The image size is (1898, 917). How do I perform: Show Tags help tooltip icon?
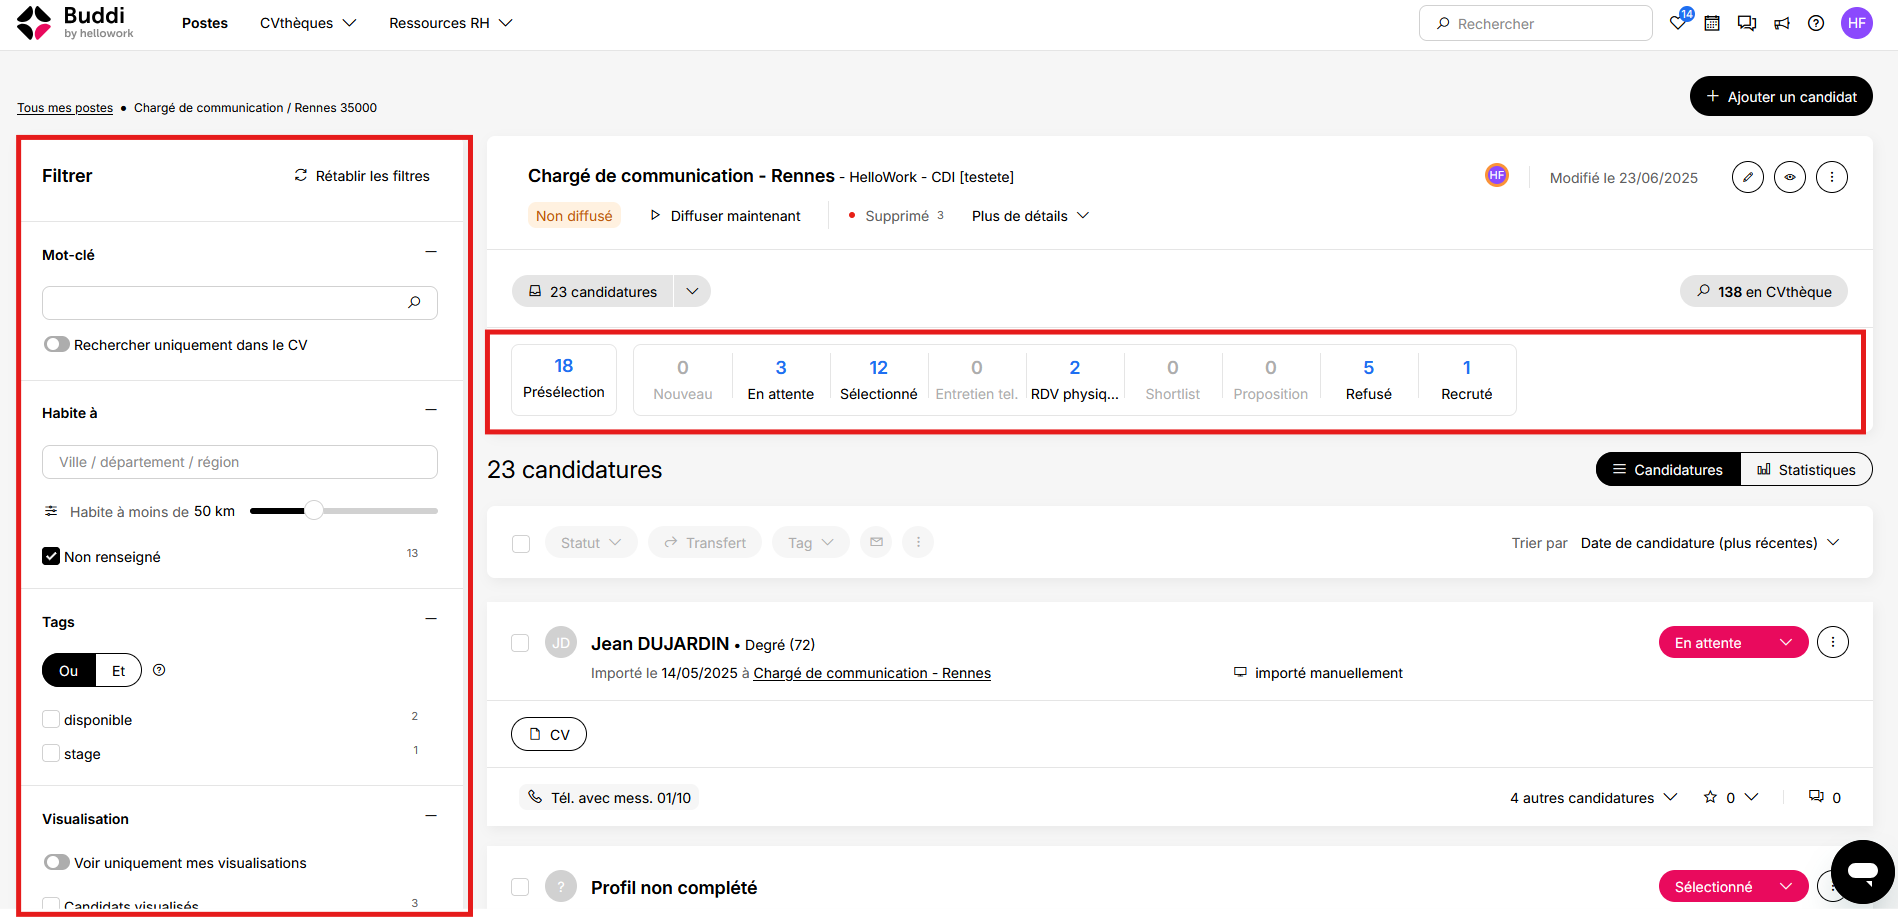point(159,670)
